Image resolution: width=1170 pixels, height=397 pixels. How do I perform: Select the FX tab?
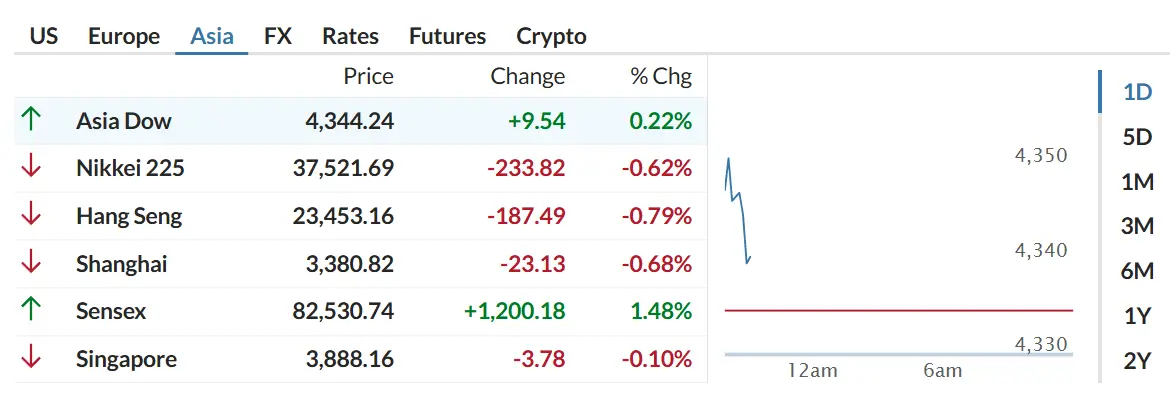tap(278, 36)
